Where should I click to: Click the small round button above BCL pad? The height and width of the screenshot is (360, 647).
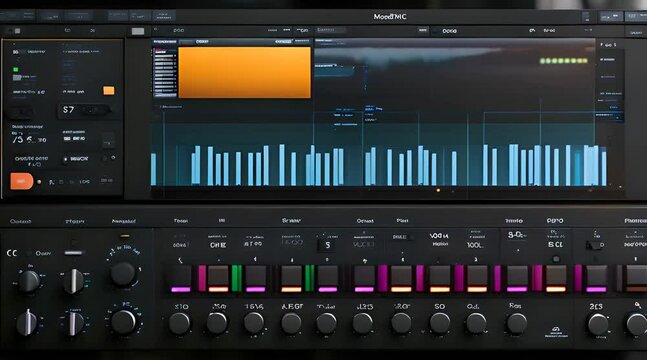point(556,259)
